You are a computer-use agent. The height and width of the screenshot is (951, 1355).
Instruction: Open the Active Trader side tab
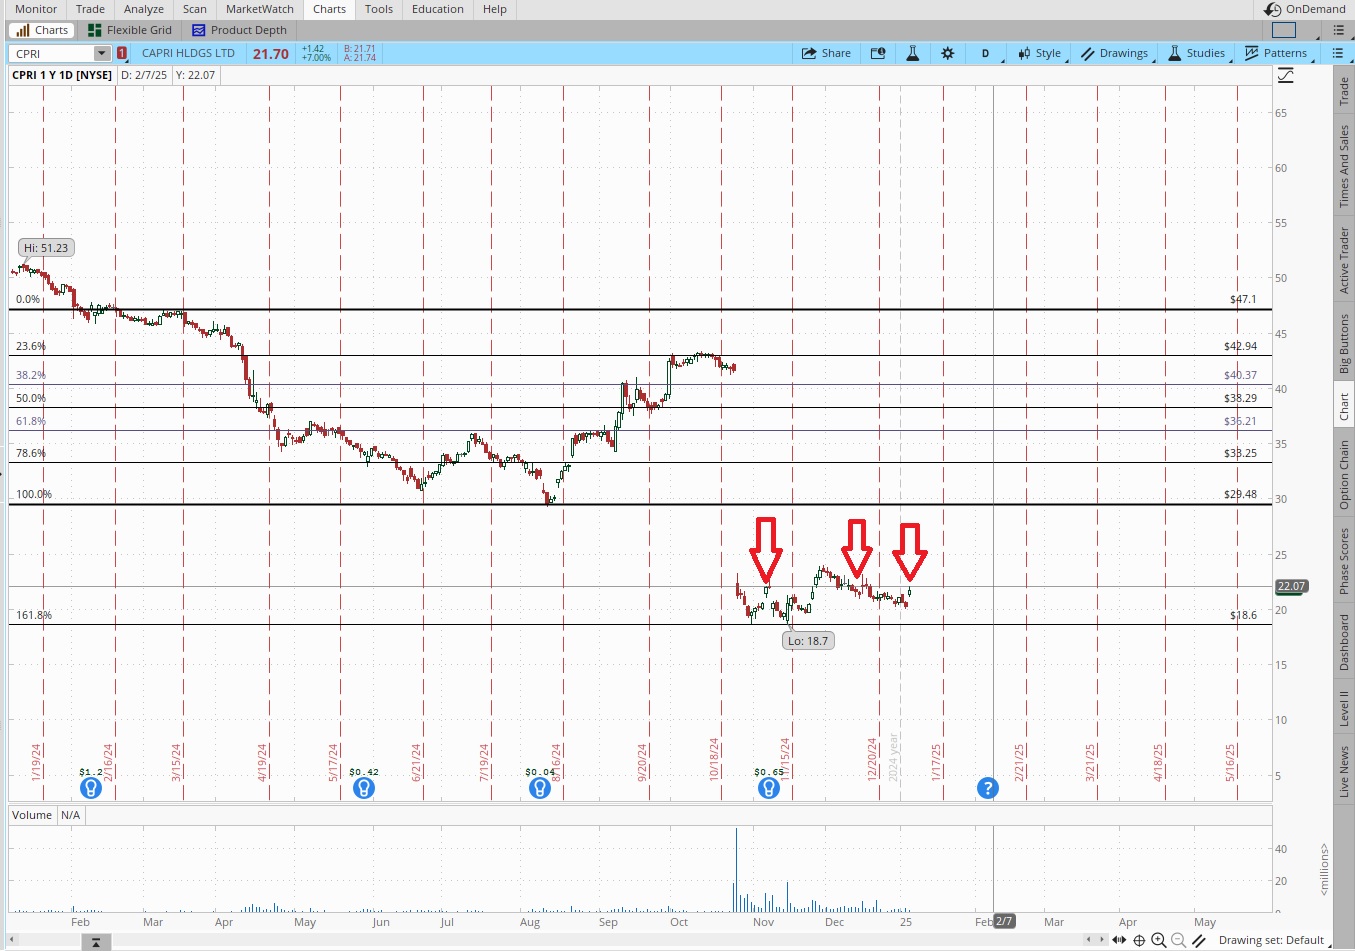pyautogui.click(x=1344, y=260)
